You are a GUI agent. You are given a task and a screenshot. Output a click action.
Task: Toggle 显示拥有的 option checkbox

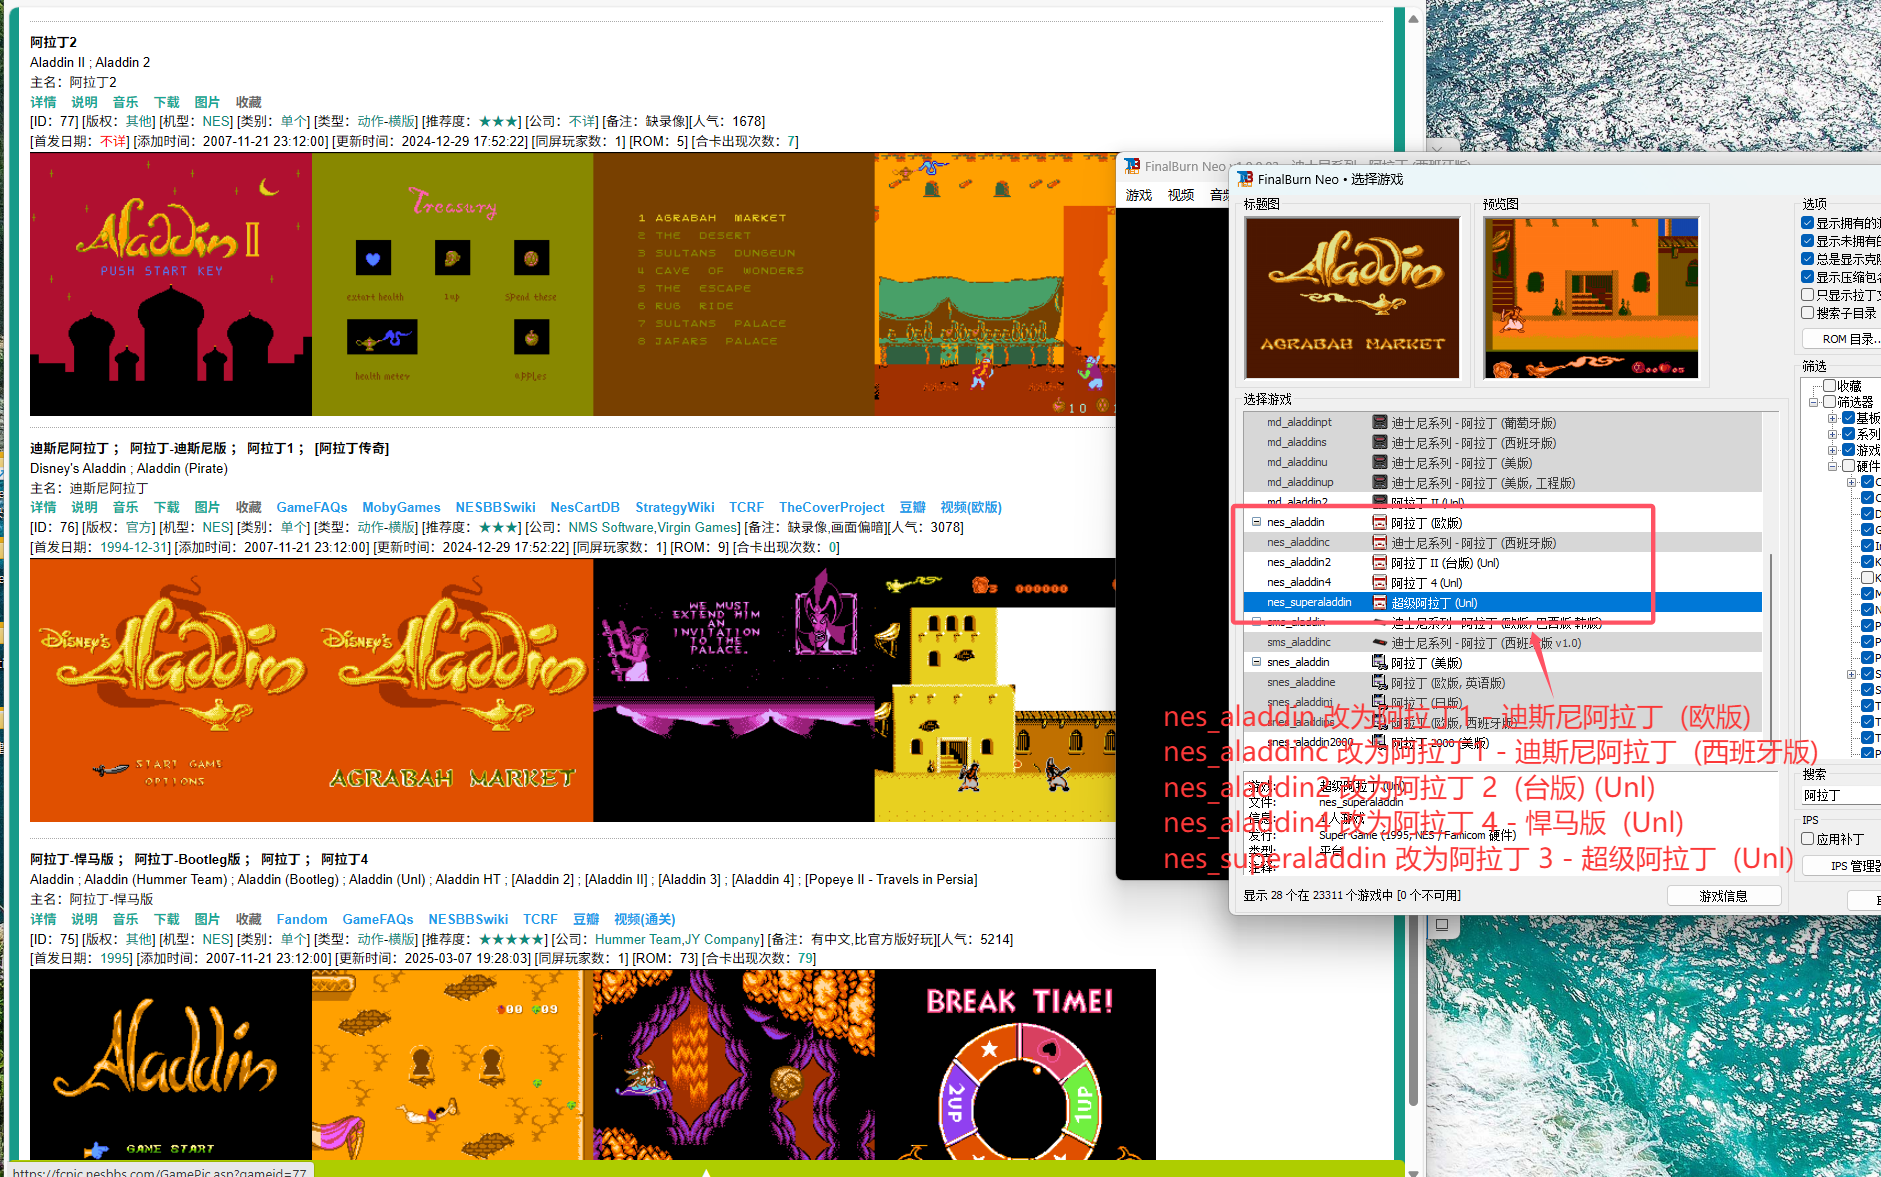click(x=1808, y=223)
